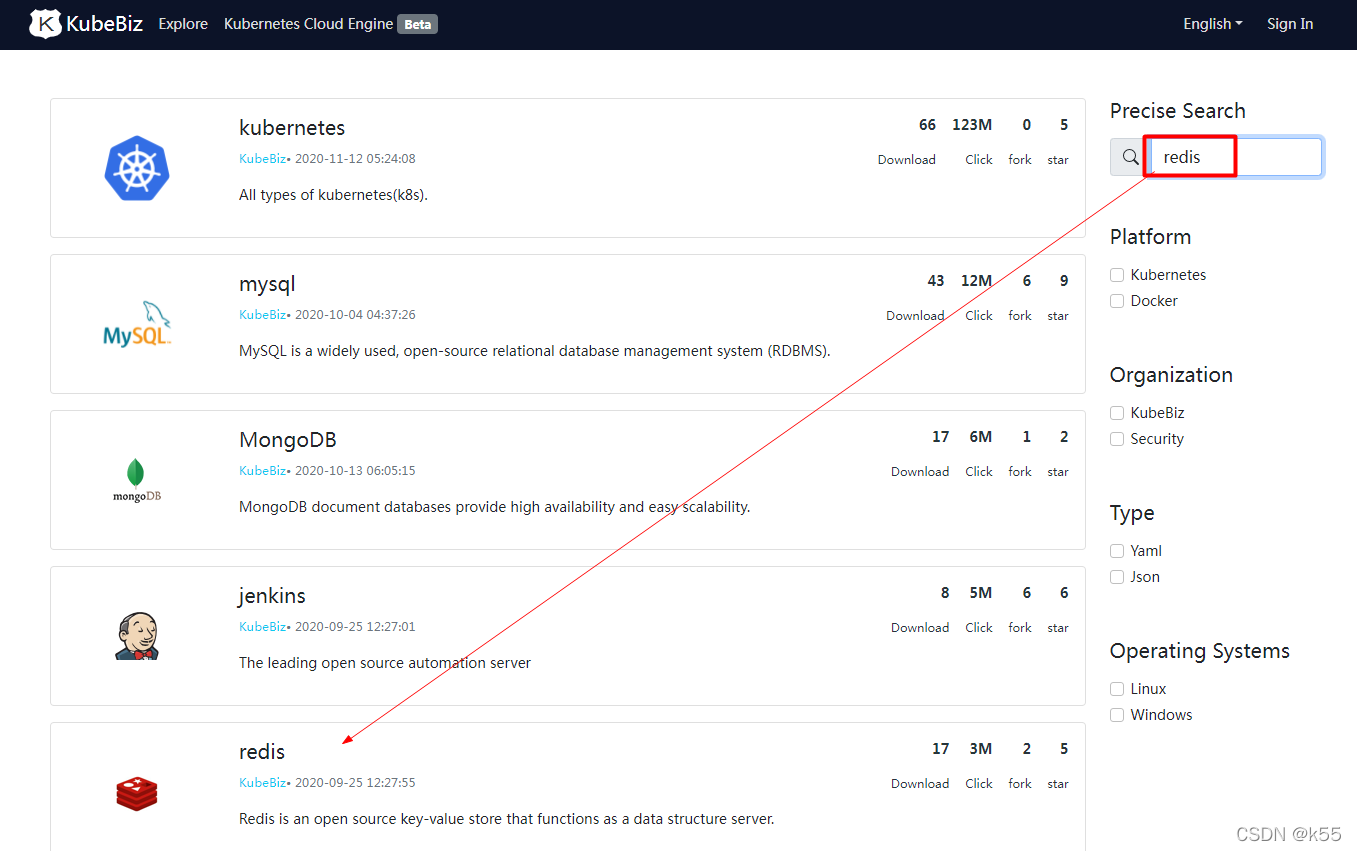This screenshot has width=1357, height=851.
Task: Click the mysql fork count 6
Action: click(1026, 281)
